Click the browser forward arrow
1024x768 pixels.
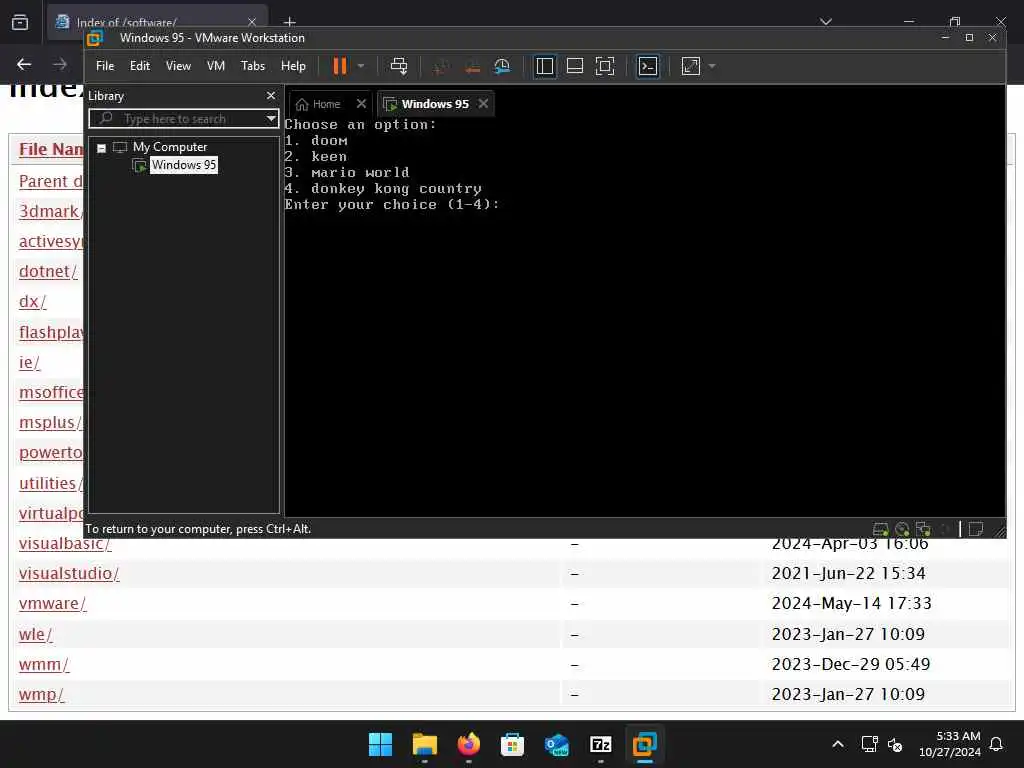pyautogui.click(x=60, y=64)
